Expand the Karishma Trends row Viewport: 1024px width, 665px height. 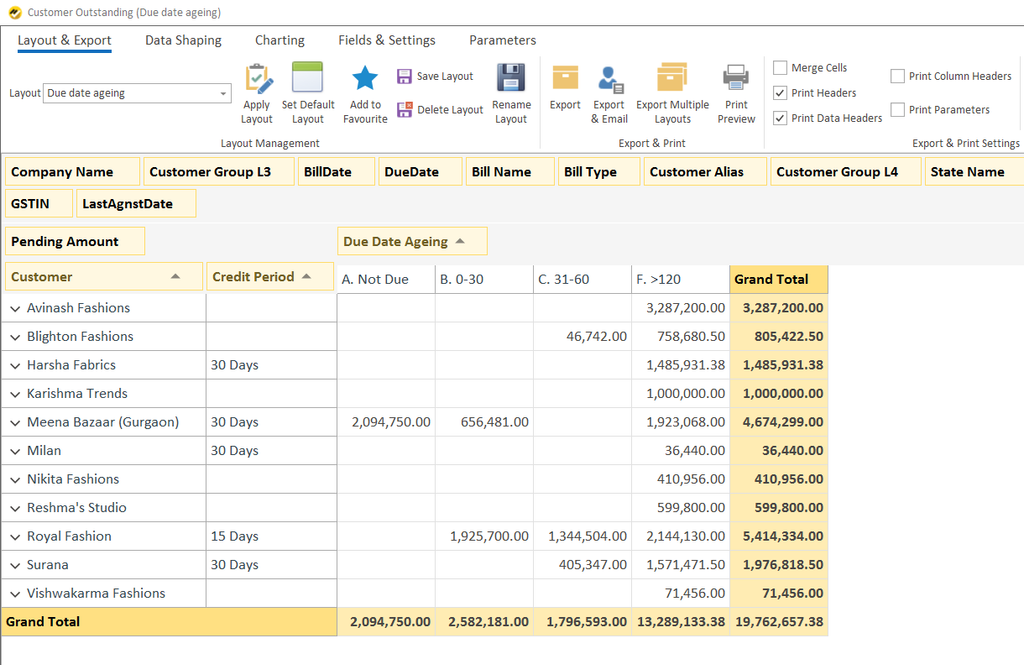pos(15,394)
